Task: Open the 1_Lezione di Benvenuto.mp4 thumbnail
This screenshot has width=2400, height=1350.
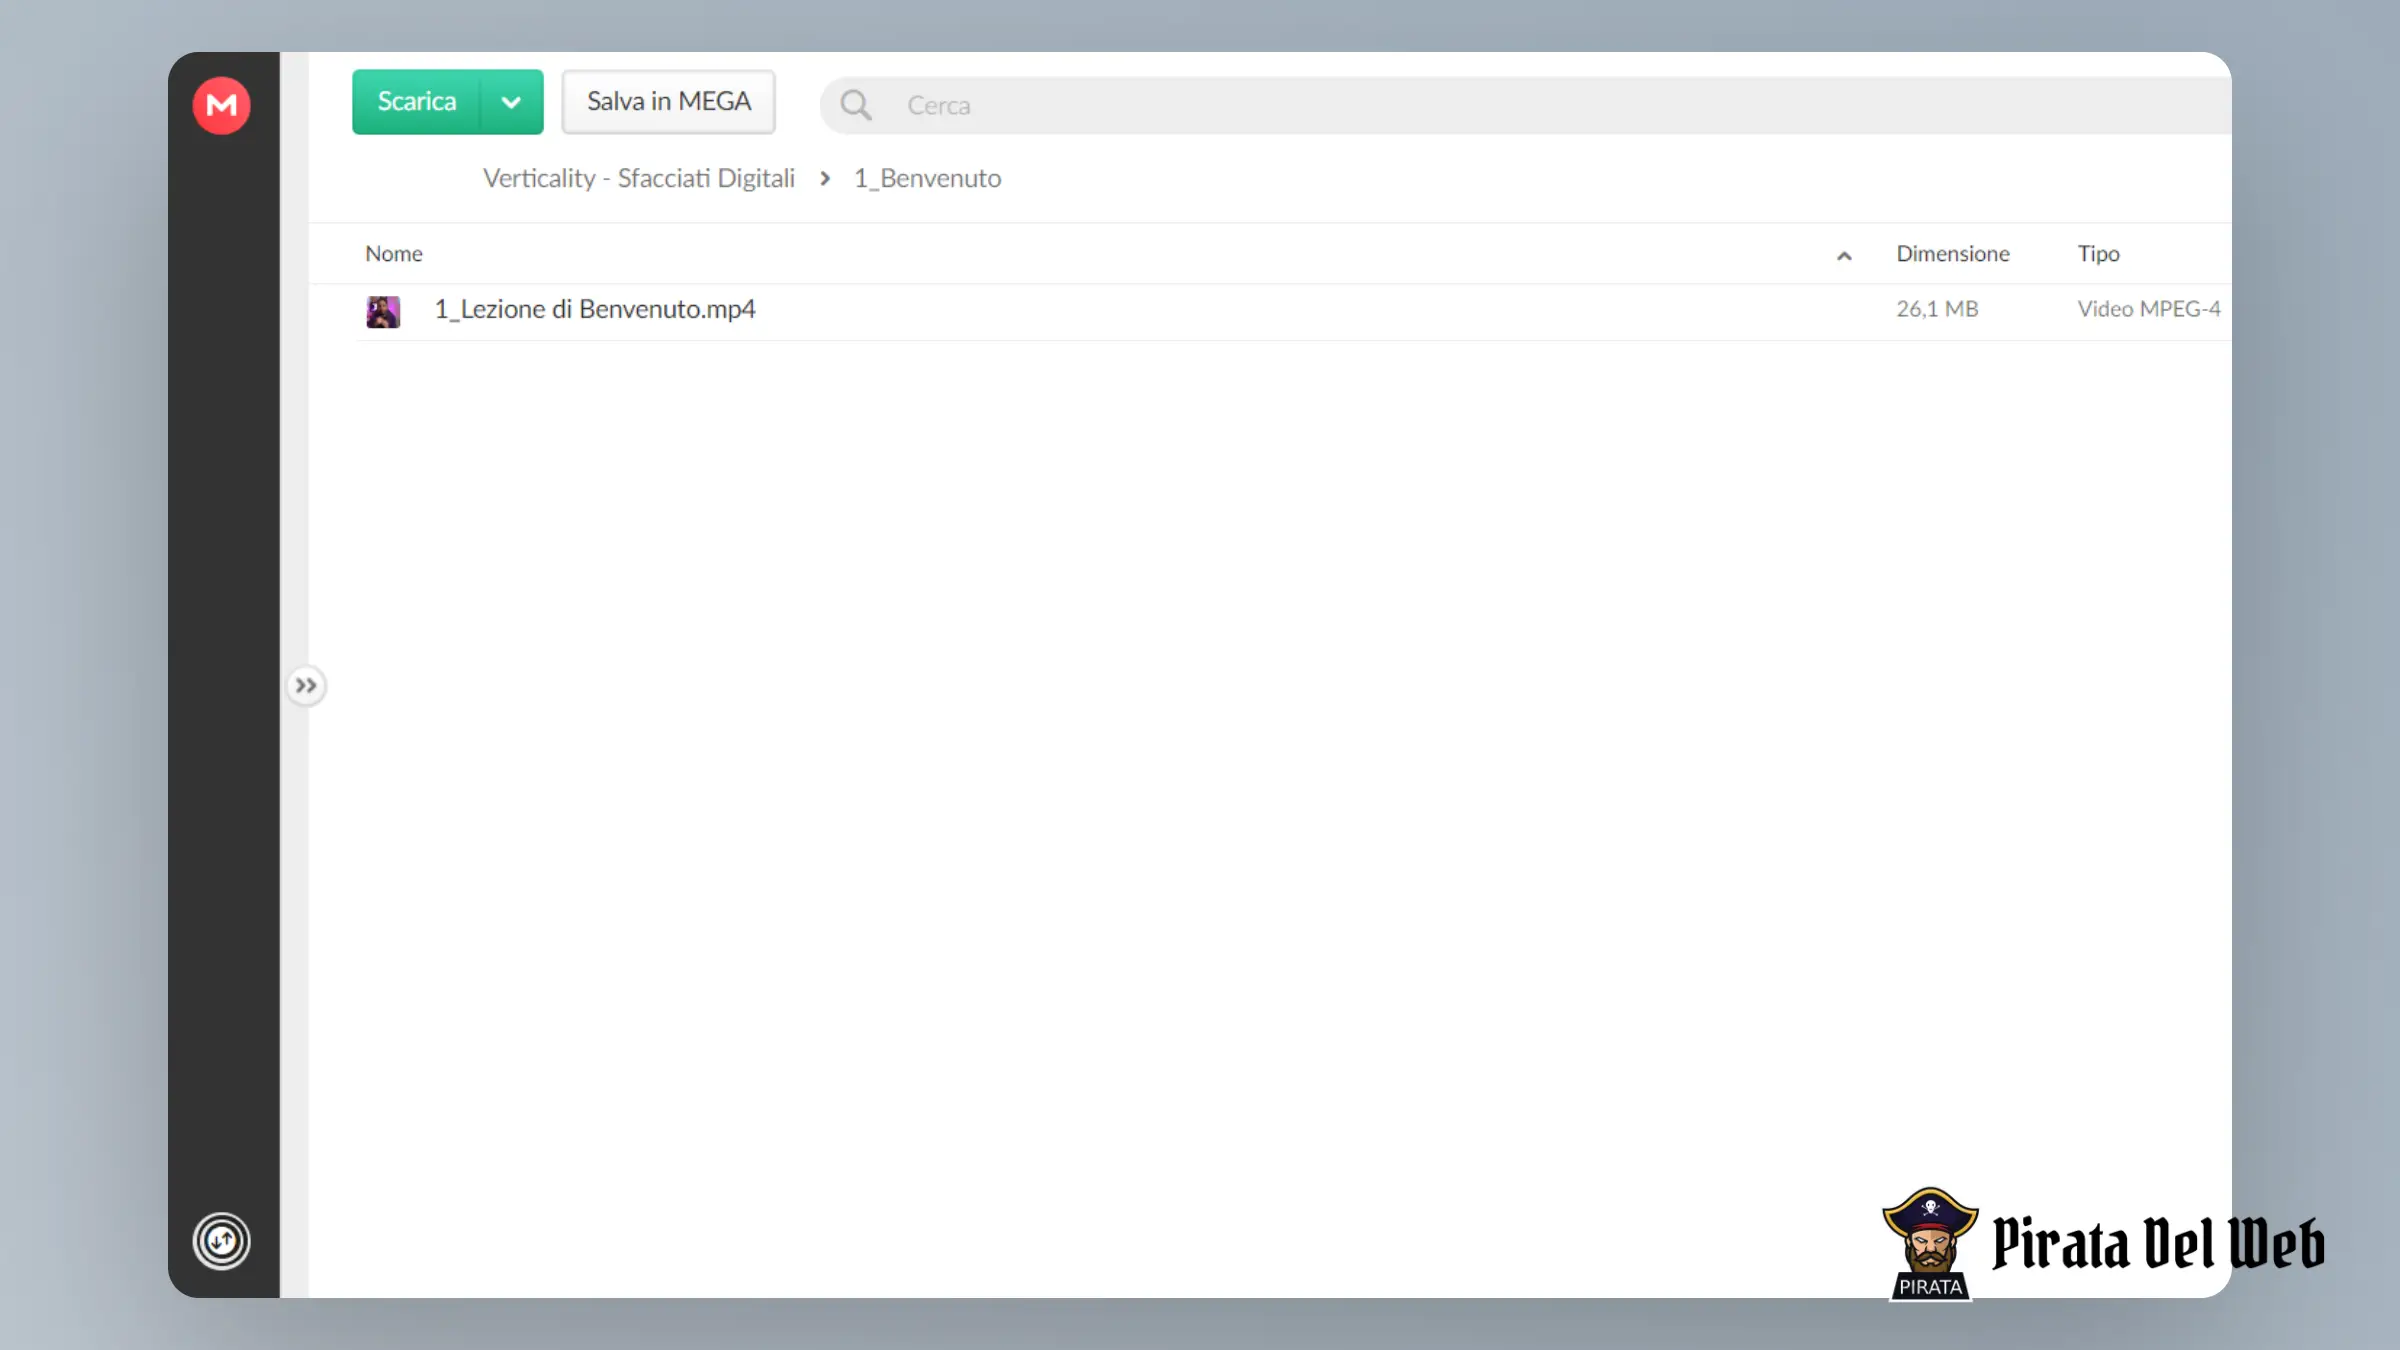Action: click(383, 311)
